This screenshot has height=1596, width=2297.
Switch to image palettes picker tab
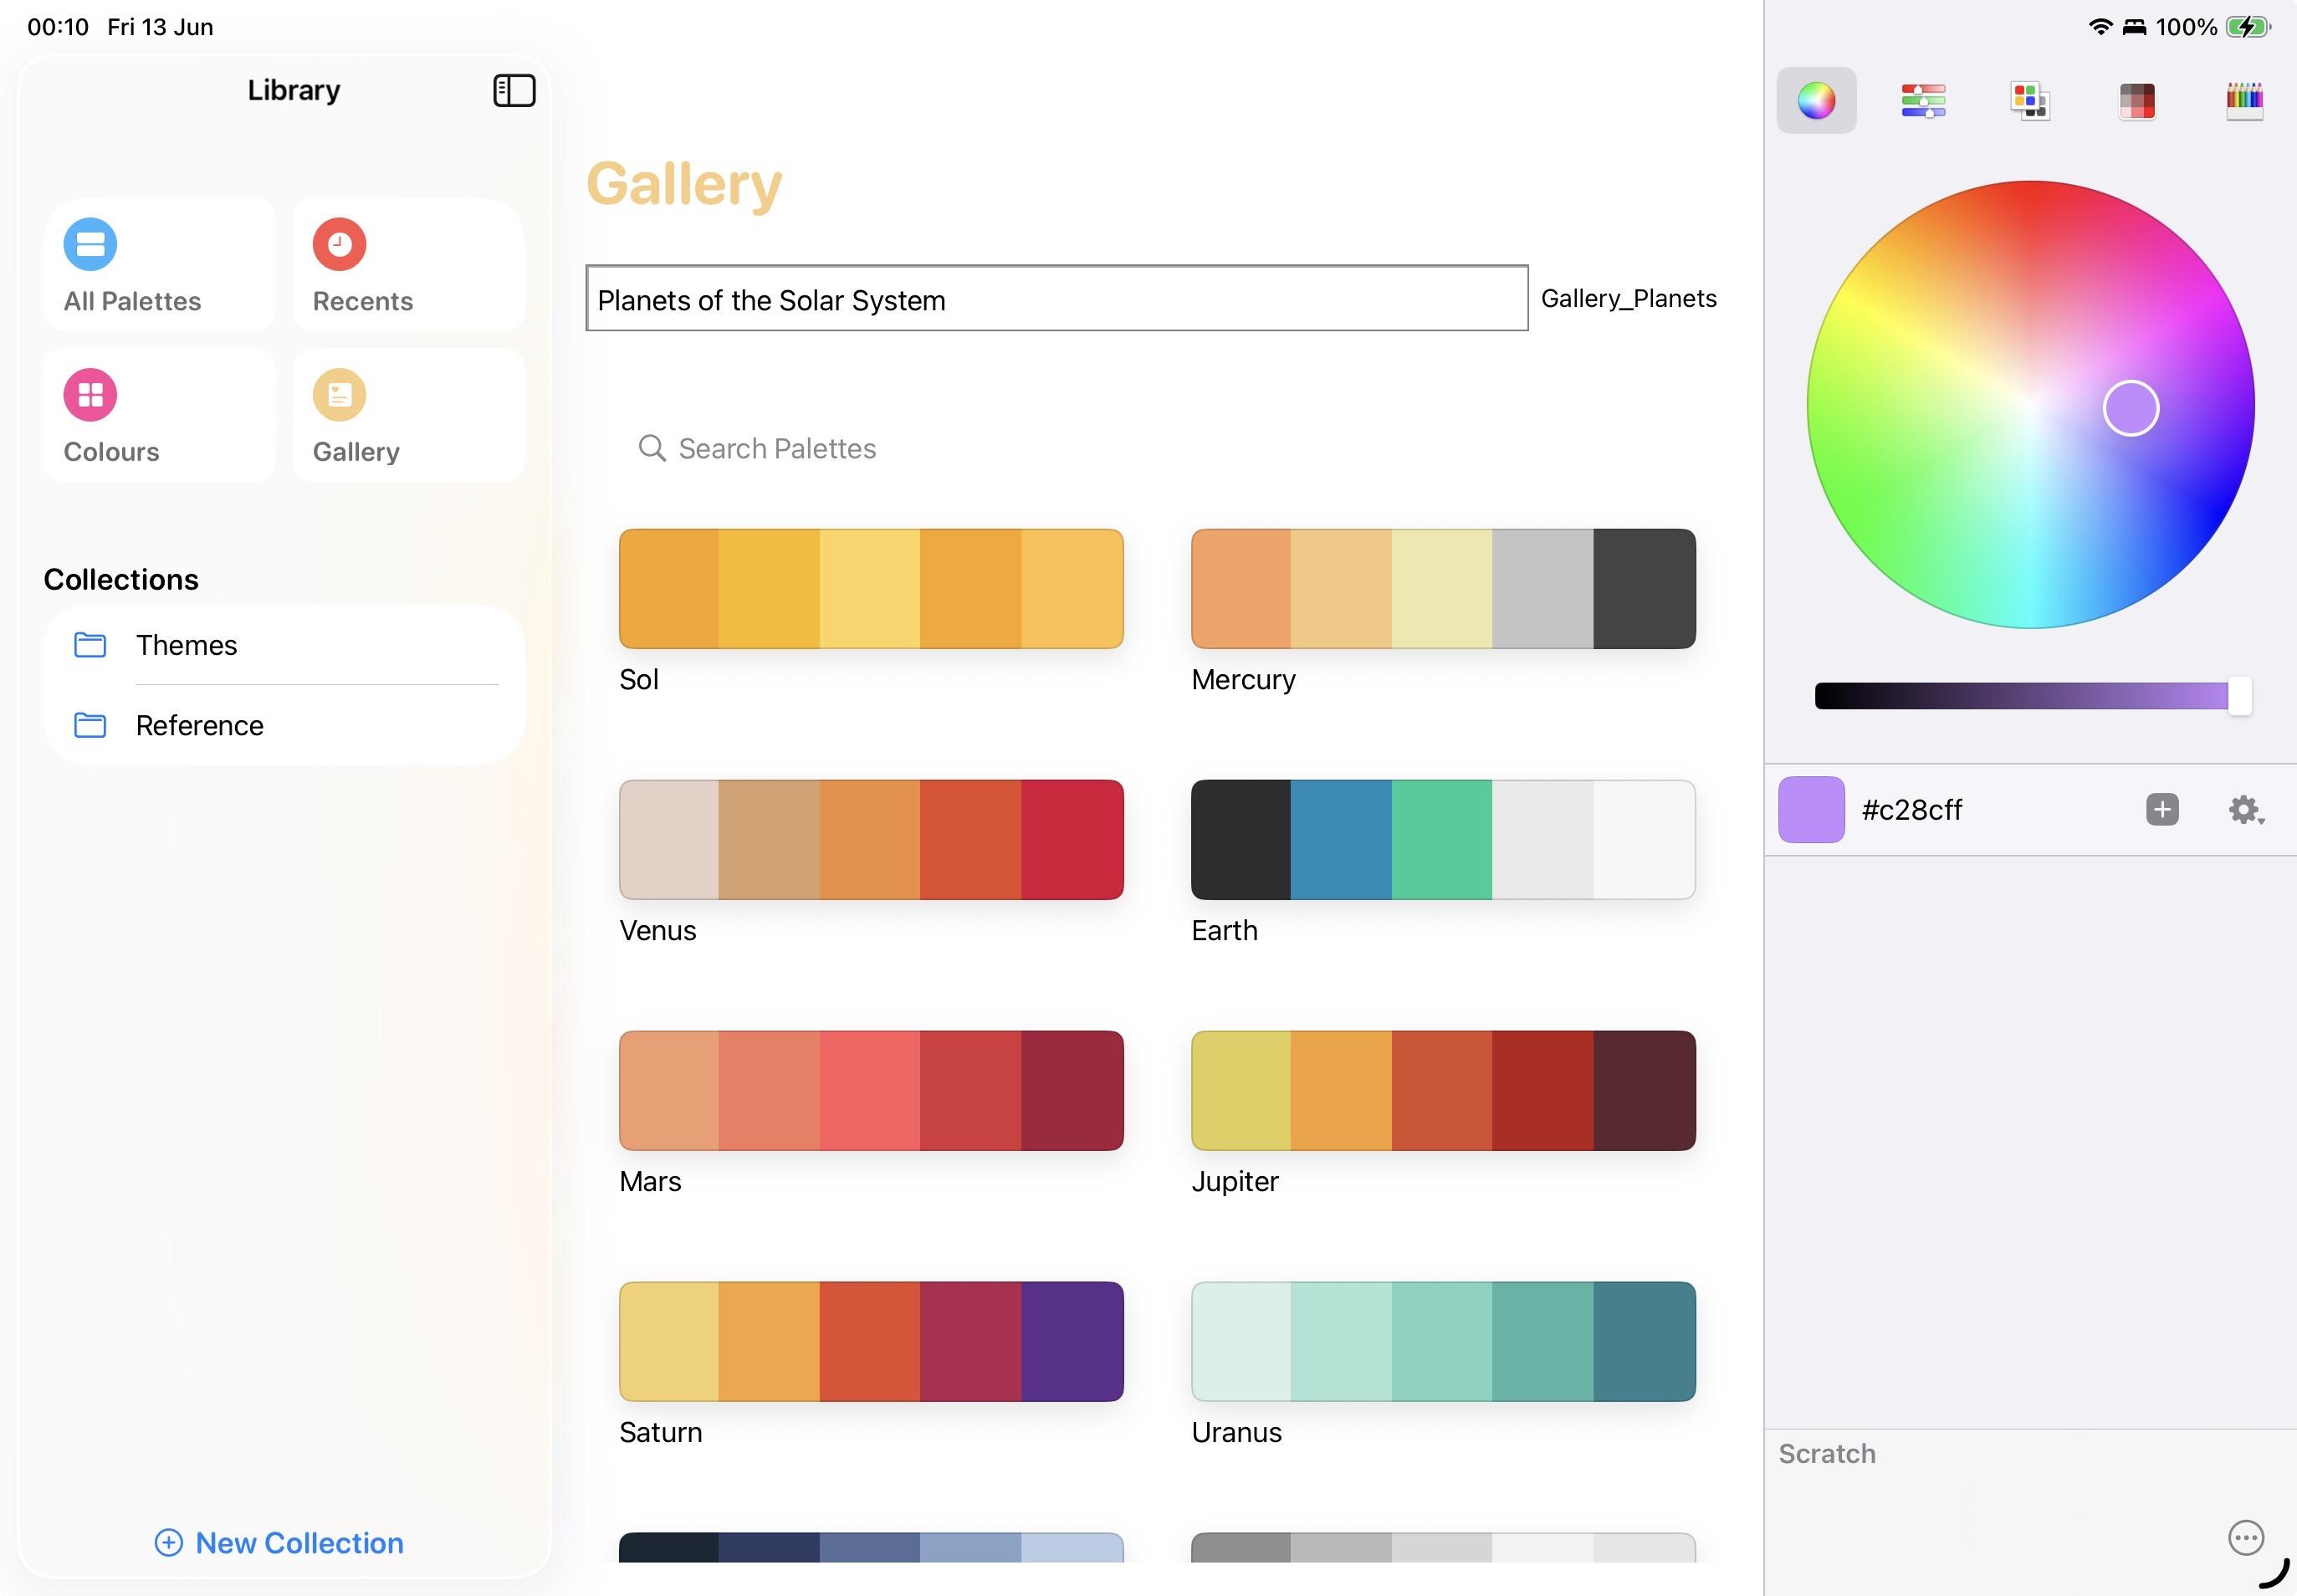coord(2137,100)
